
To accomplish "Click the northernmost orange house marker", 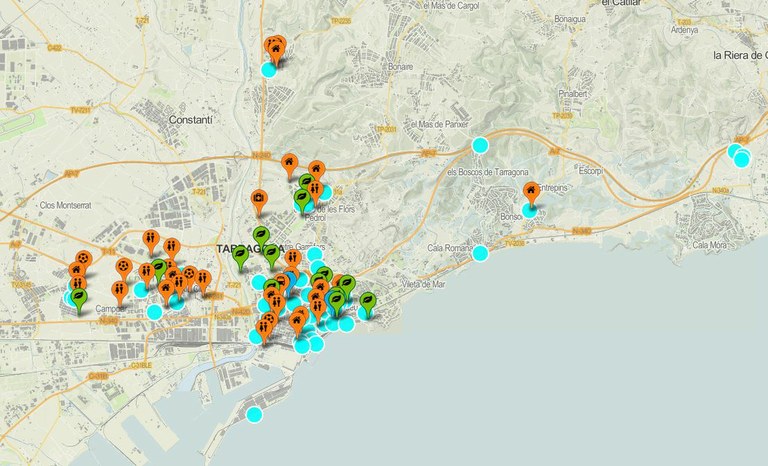I will [275, 46].
